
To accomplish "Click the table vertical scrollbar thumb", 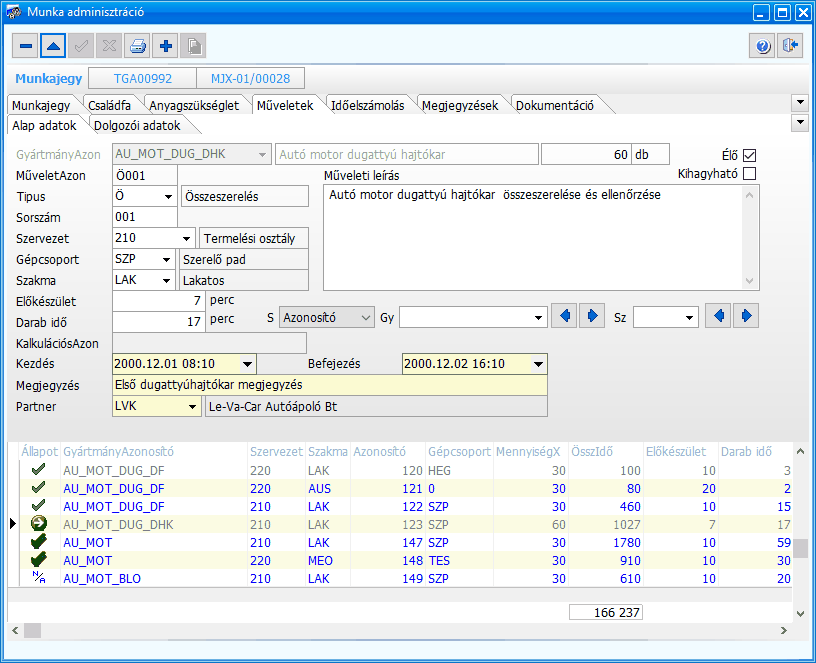I will click(800, 548).
